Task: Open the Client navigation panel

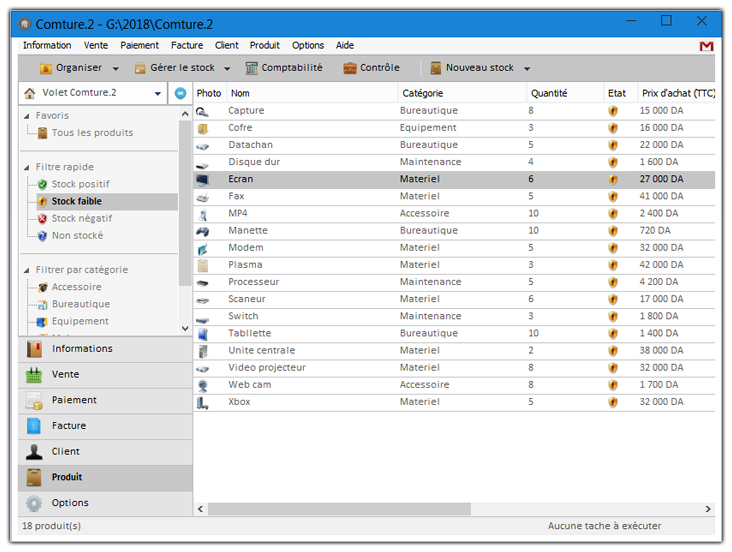Action: 66,451
